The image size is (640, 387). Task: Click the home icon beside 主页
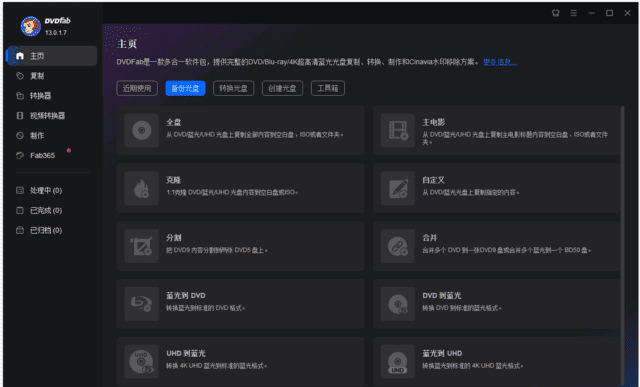(20, 56)
